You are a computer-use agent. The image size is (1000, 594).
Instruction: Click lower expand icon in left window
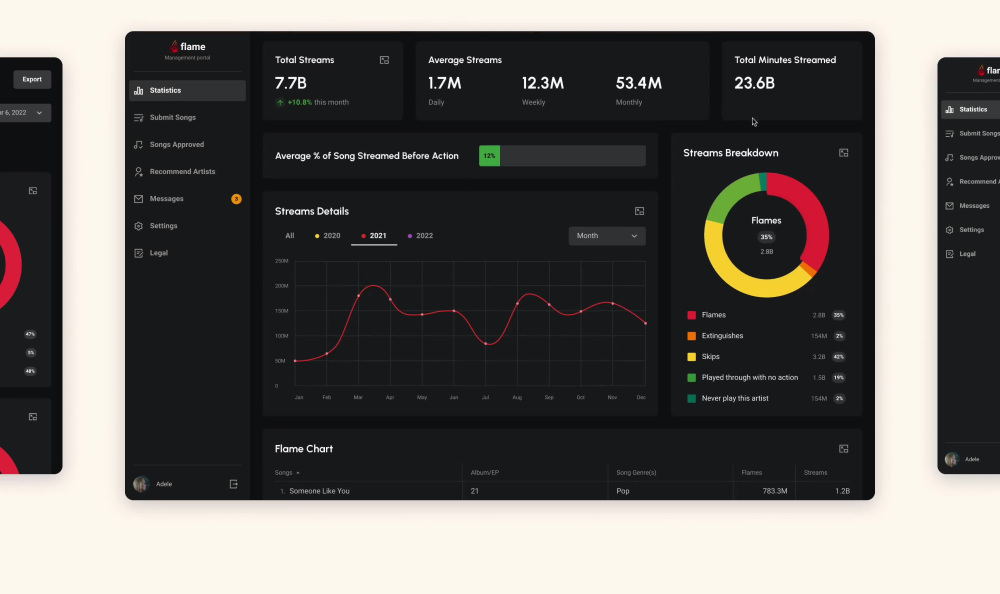click(x=33, y=417)
